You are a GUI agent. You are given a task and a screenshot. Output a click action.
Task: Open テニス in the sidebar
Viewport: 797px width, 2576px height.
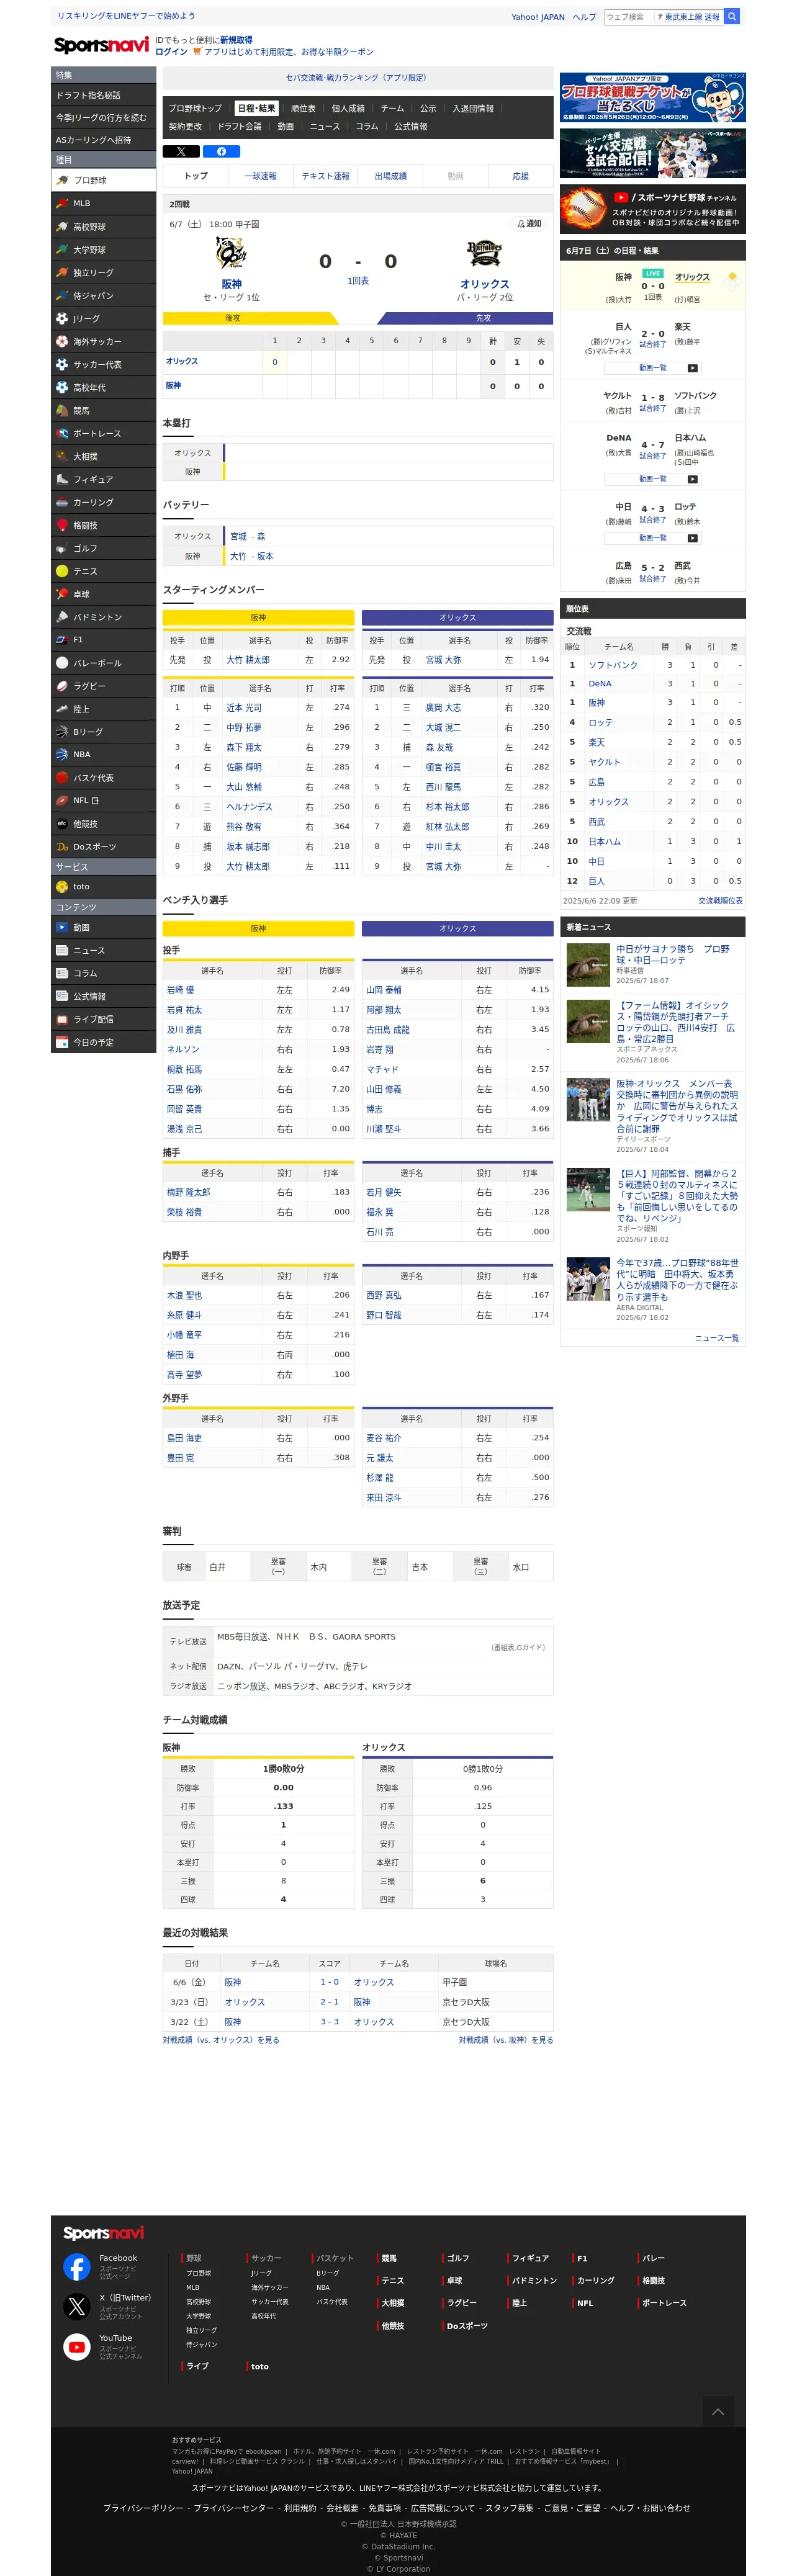coord(104,571)
